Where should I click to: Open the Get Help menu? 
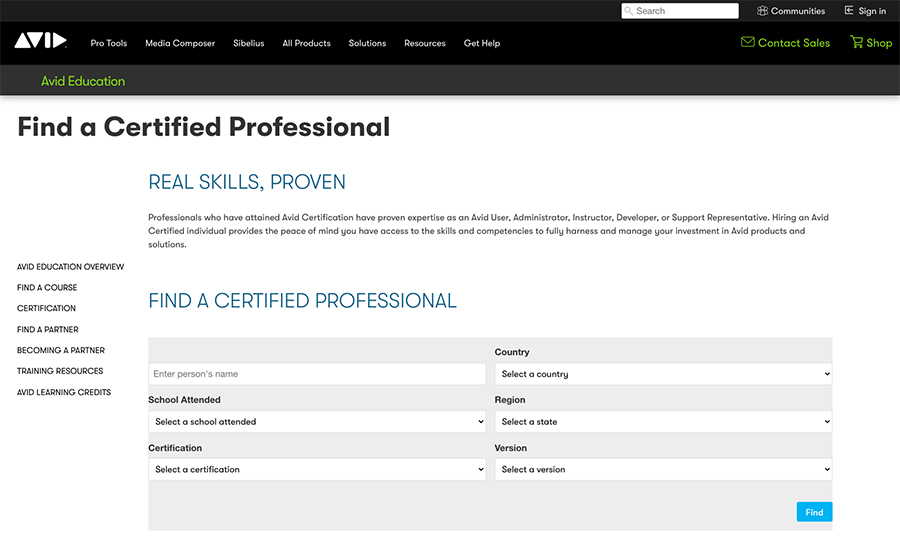click(482, 43)
